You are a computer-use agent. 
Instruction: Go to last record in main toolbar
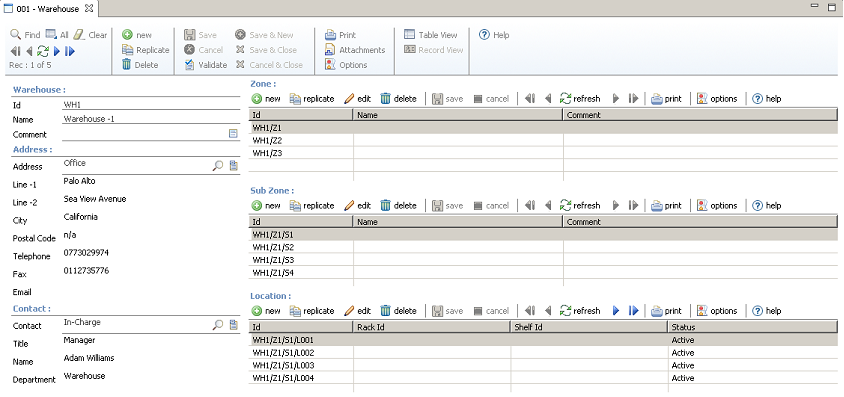click(x=70, y=51)
